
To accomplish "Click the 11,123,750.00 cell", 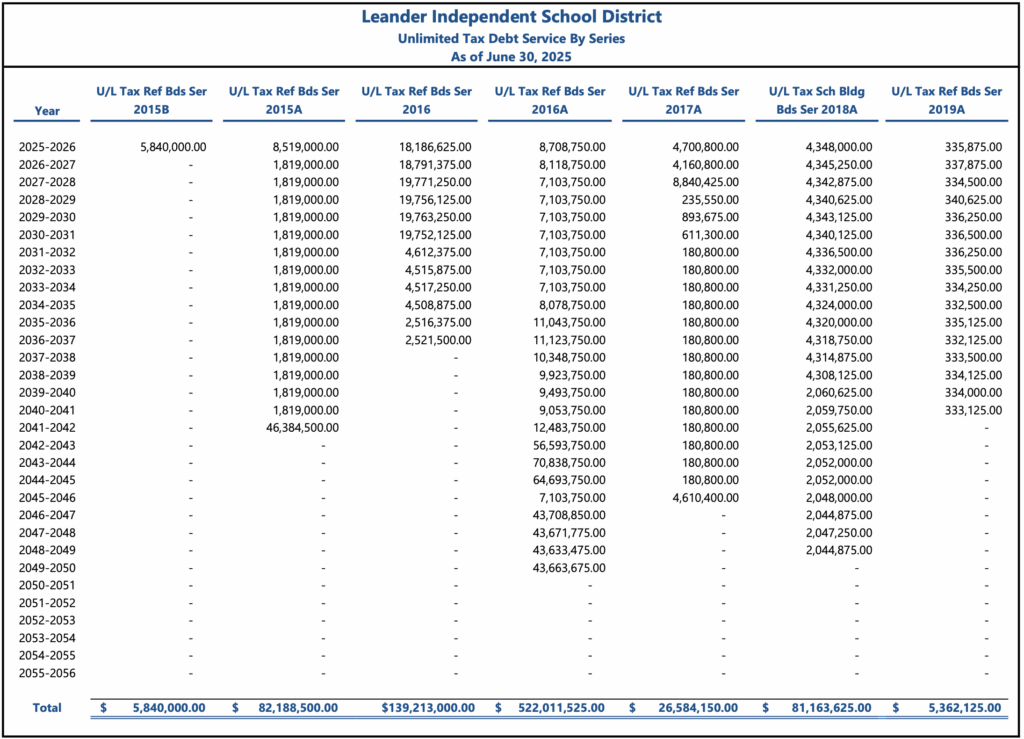I will coord(569,340).
